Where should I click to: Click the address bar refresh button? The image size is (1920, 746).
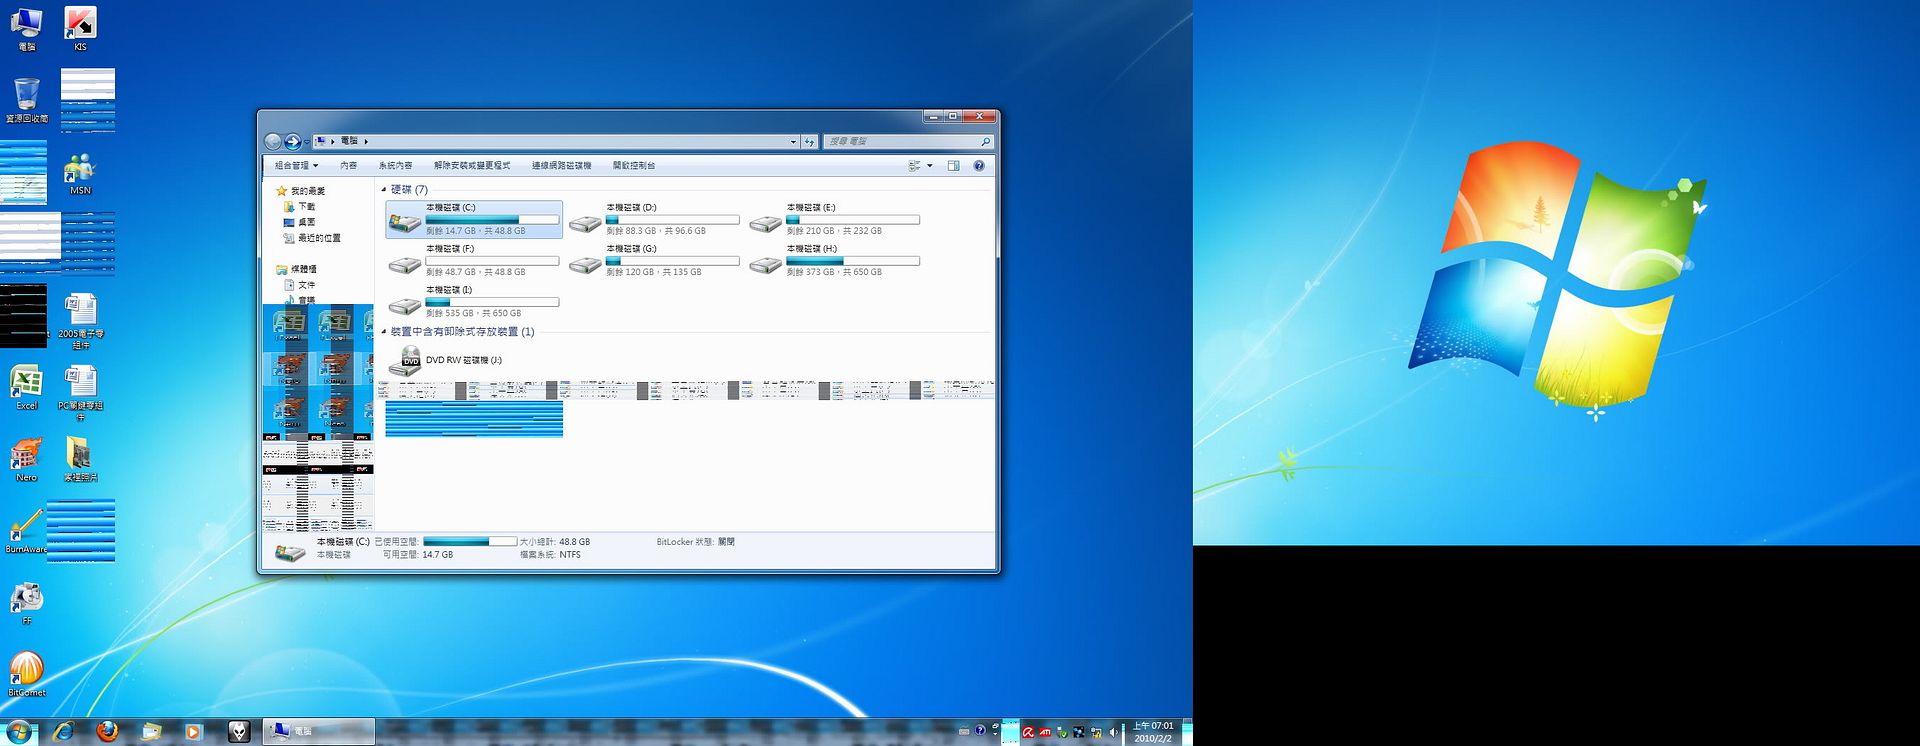tap(810, 142)
